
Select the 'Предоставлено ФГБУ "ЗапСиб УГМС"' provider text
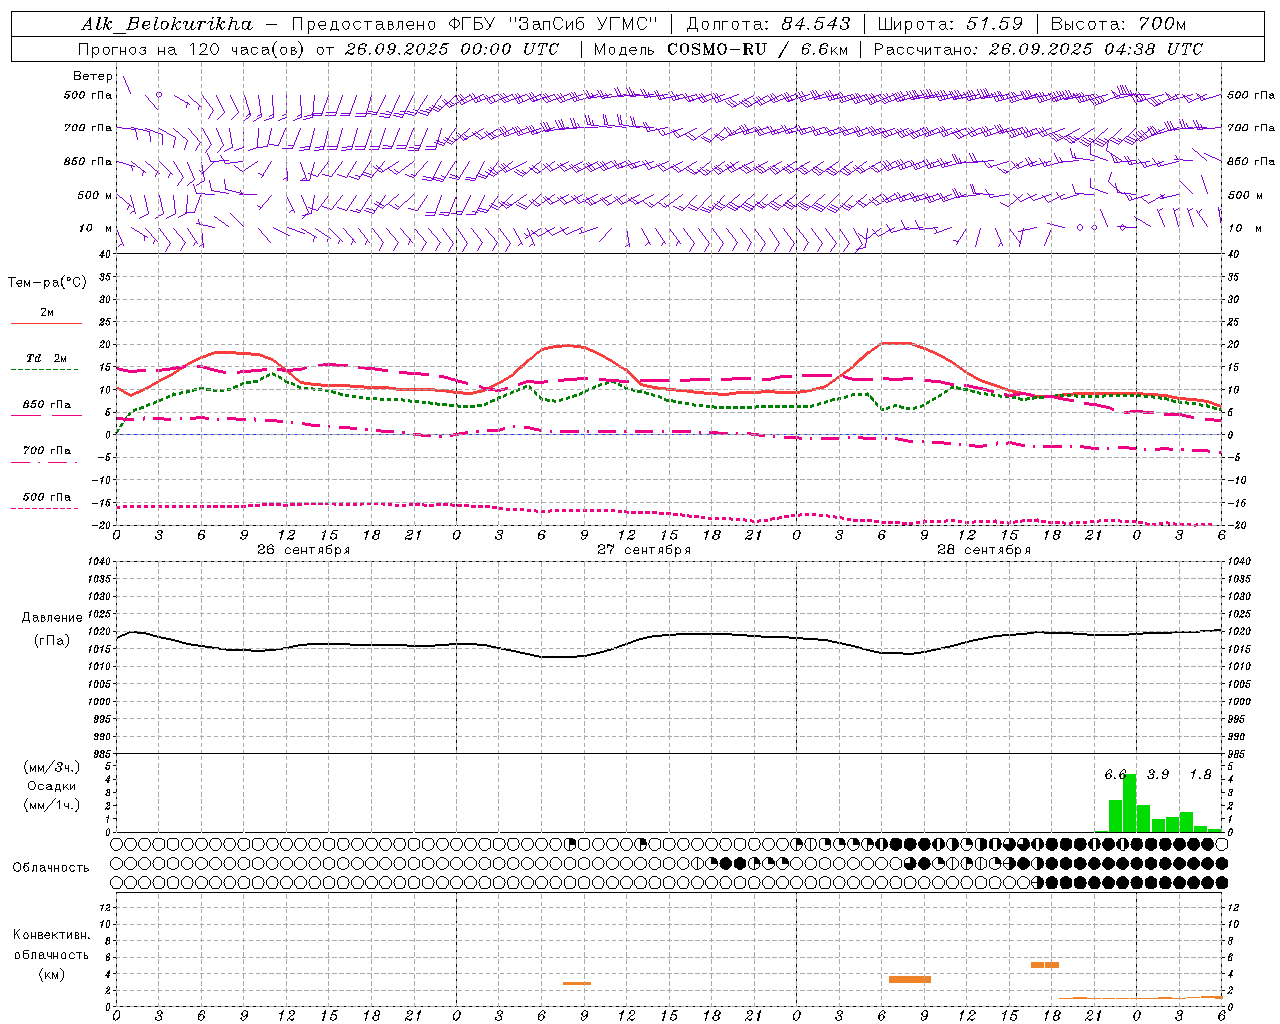tap(475, 24)
